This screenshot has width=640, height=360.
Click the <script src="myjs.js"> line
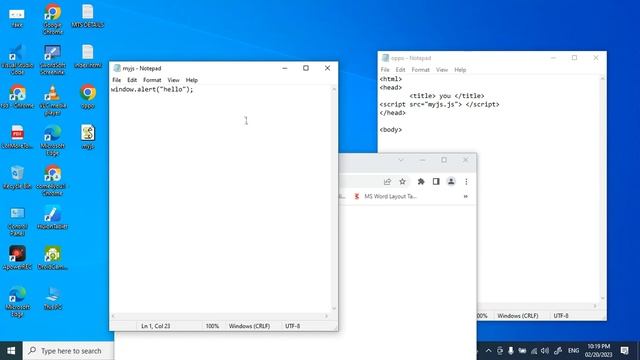click(x=439, y=104)
